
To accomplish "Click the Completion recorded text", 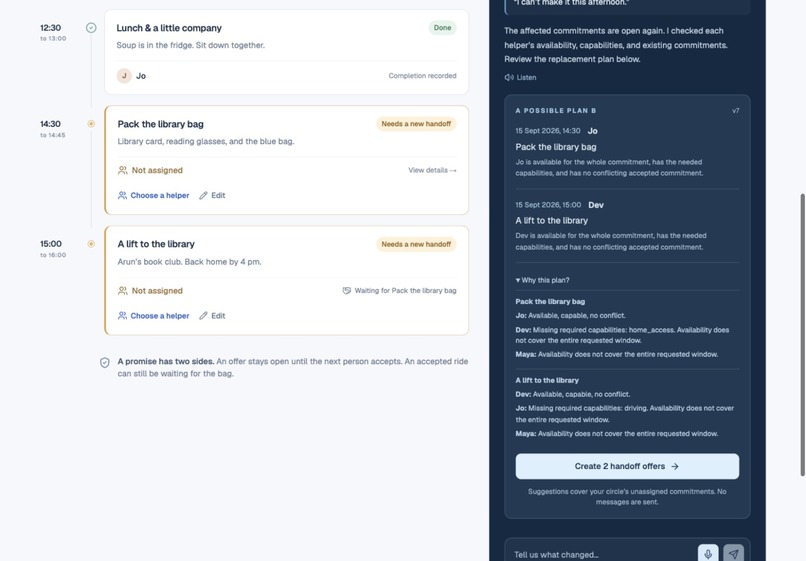I will [x=423, y=76].
